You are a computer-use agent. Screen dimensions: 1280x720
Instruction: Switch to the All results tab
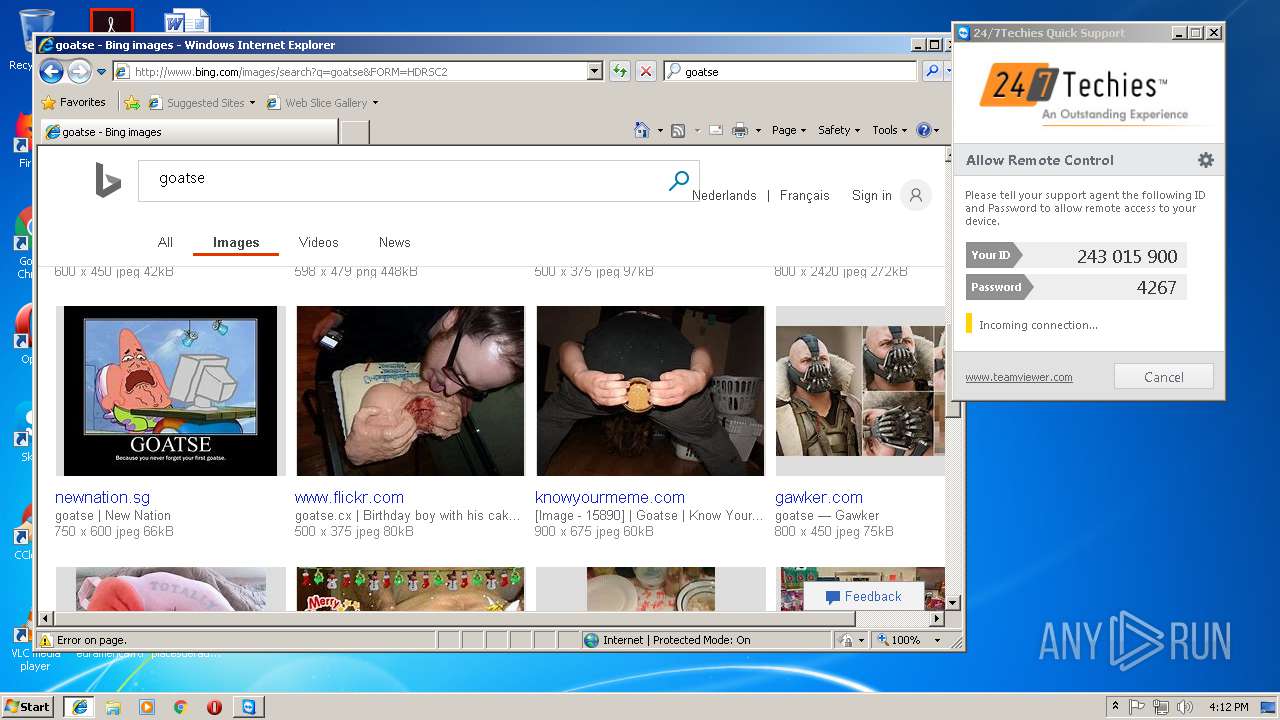click(165, 242)
